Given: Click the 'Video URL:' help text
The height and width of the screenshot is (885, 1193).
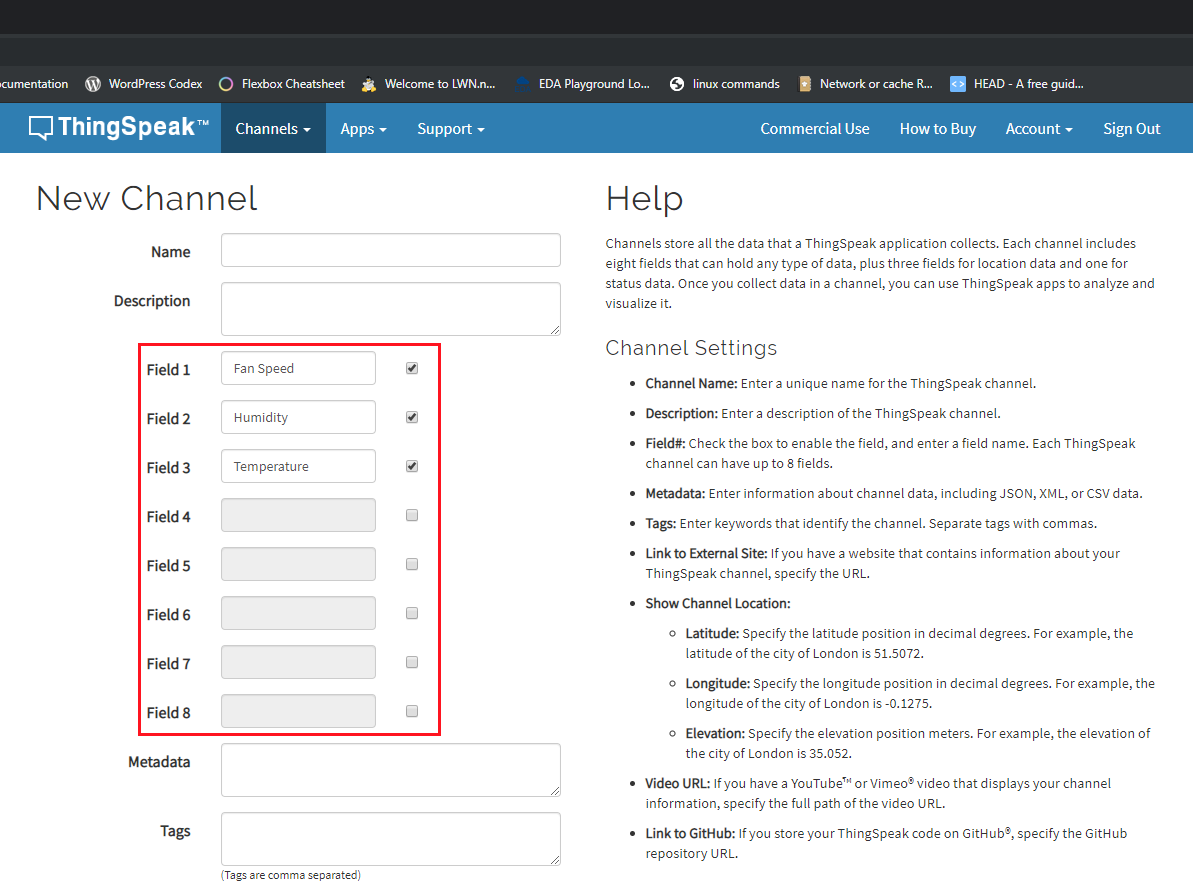Looking at the screenshot, I should [x=678, y=783].
